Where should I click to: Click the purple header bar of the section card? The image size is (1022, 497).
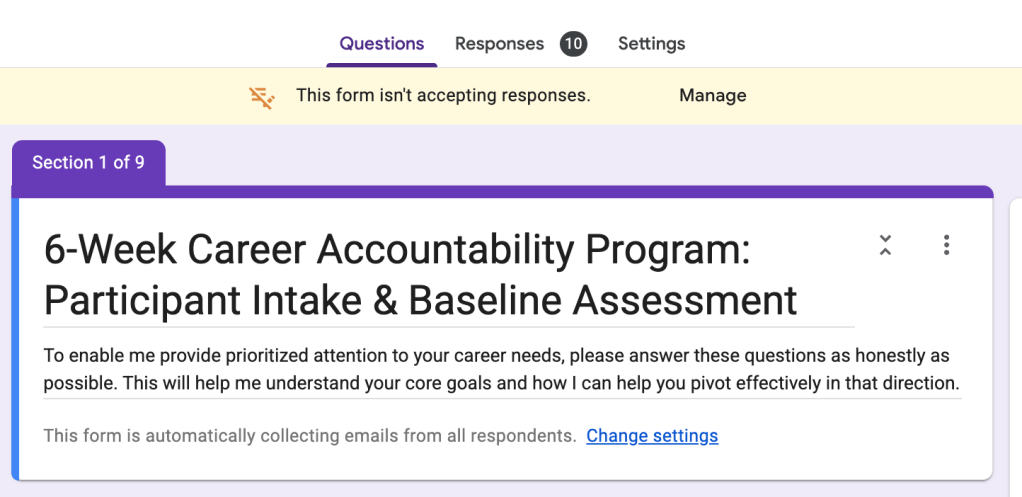tap(580, 191)
